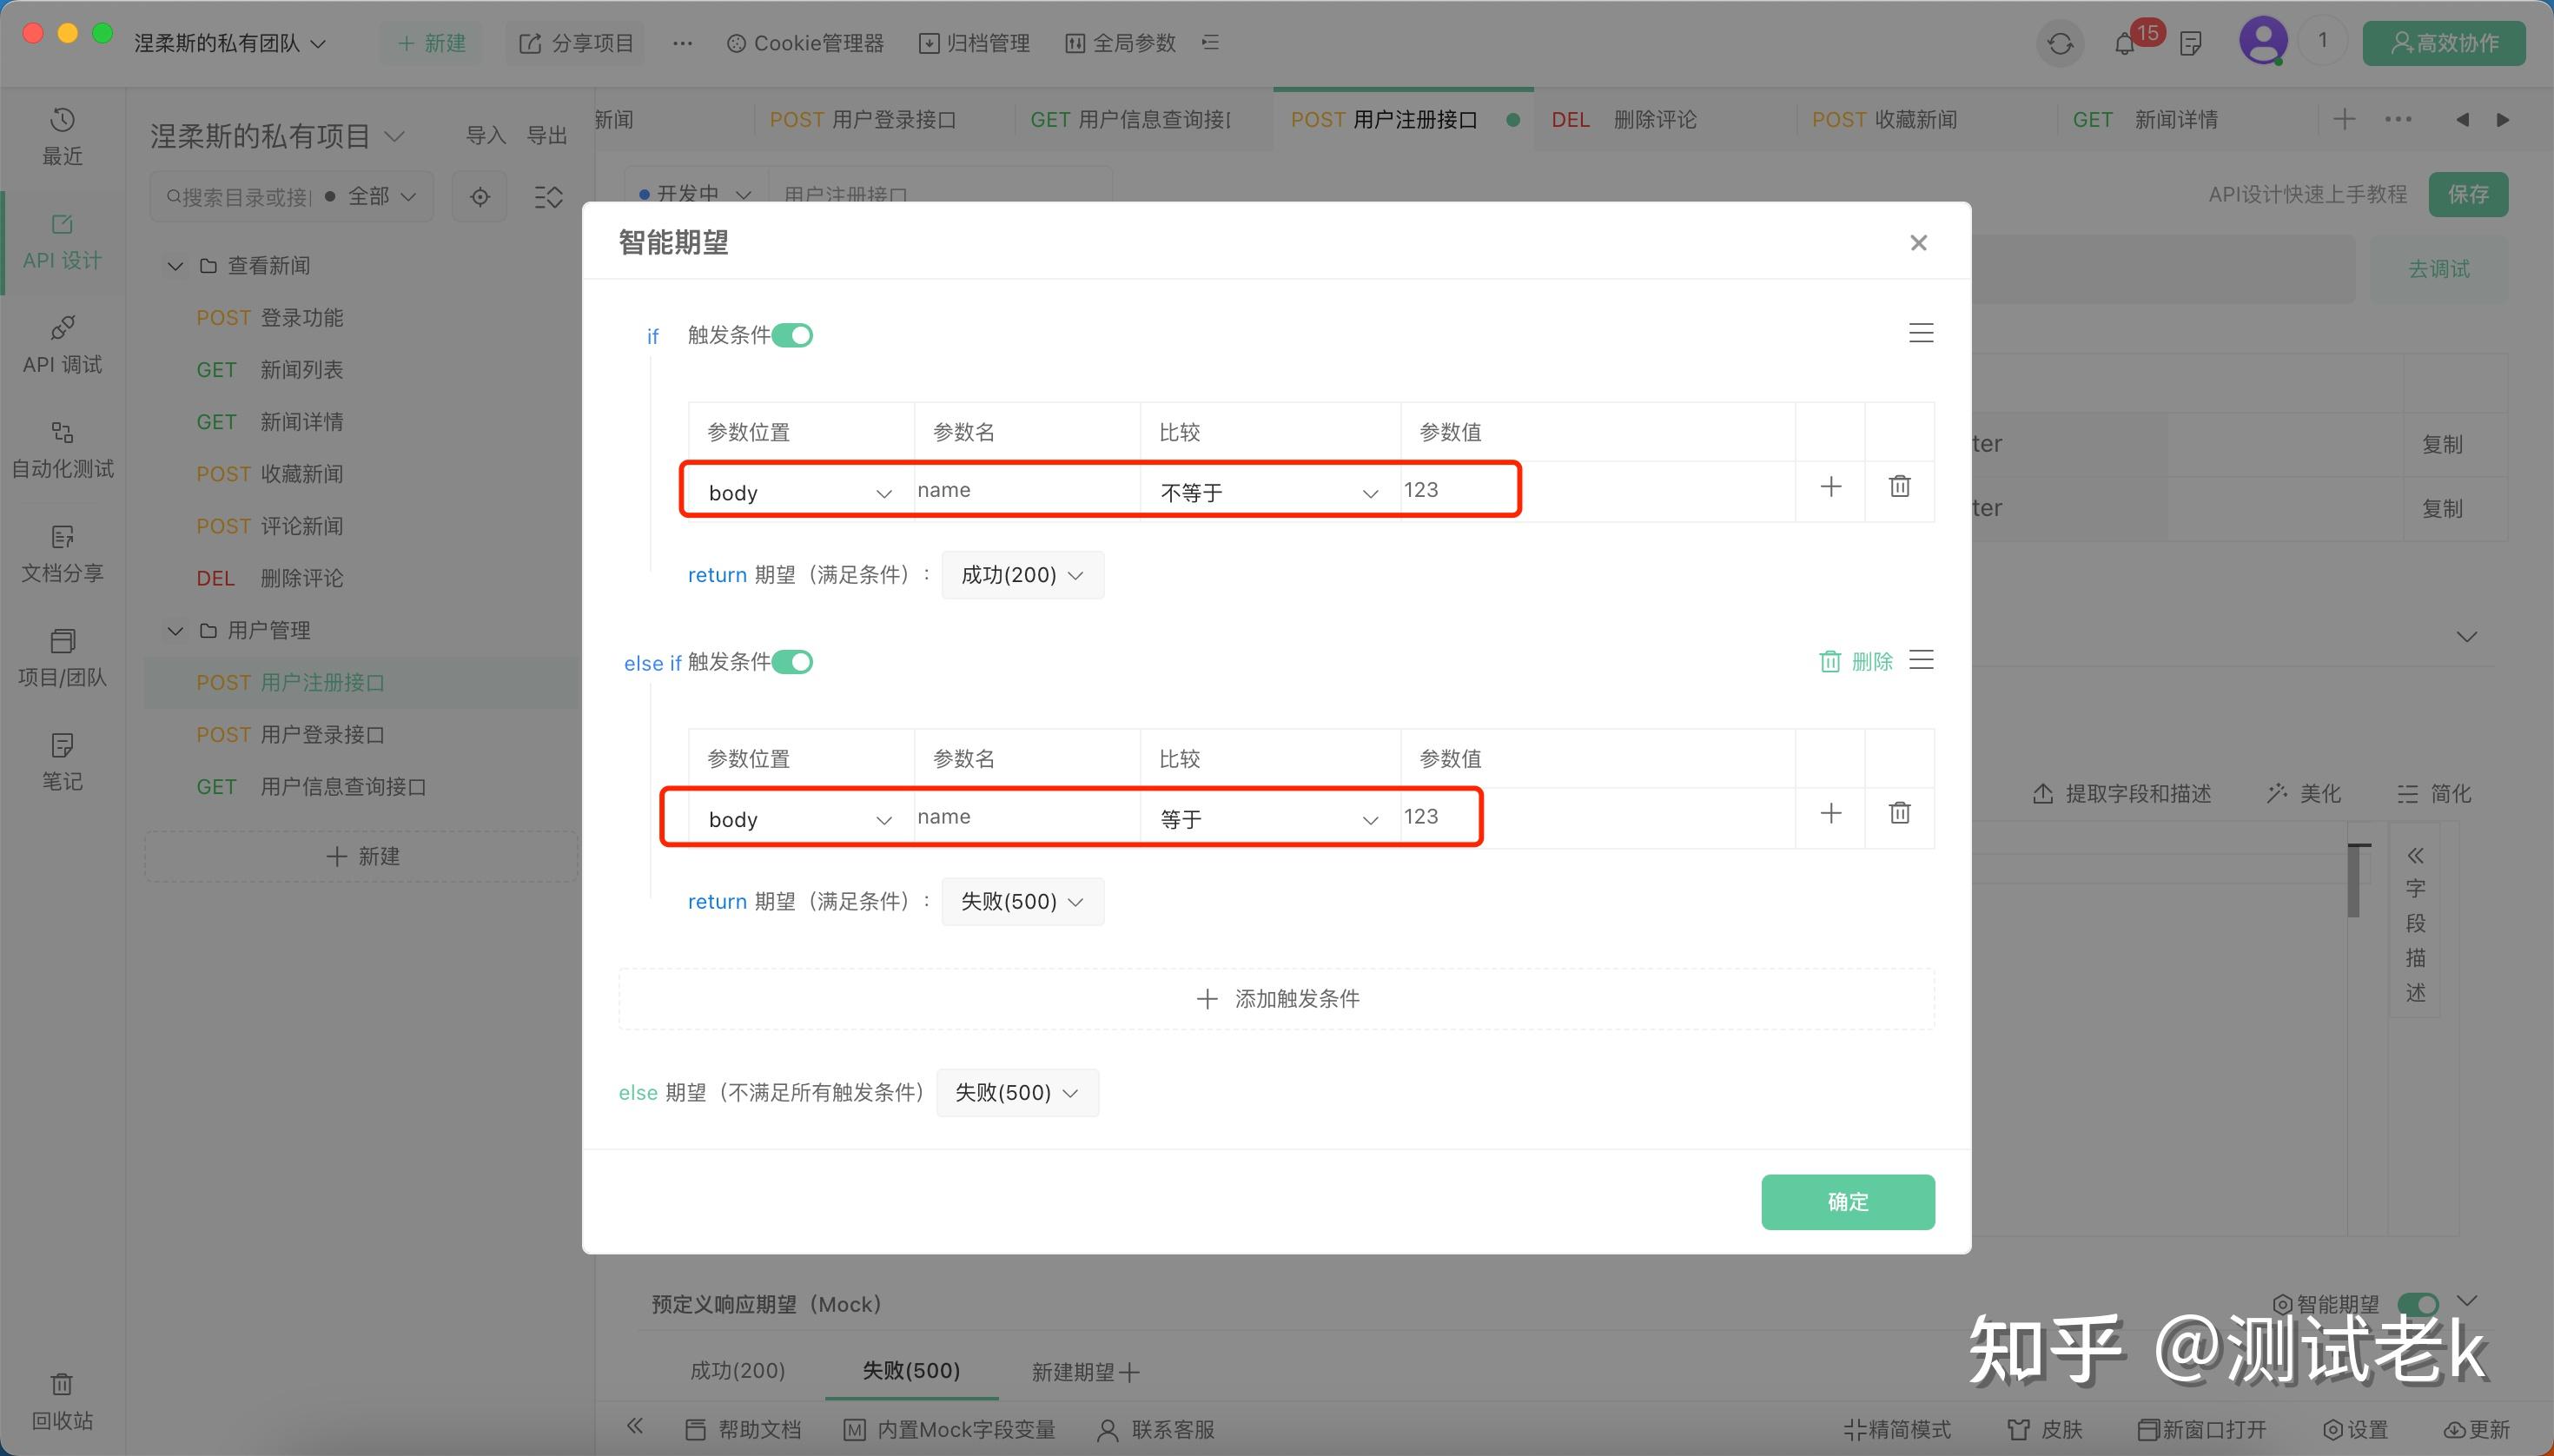
Task: Open the 自动化测试 panel
Action: click(x=62, y=449)
